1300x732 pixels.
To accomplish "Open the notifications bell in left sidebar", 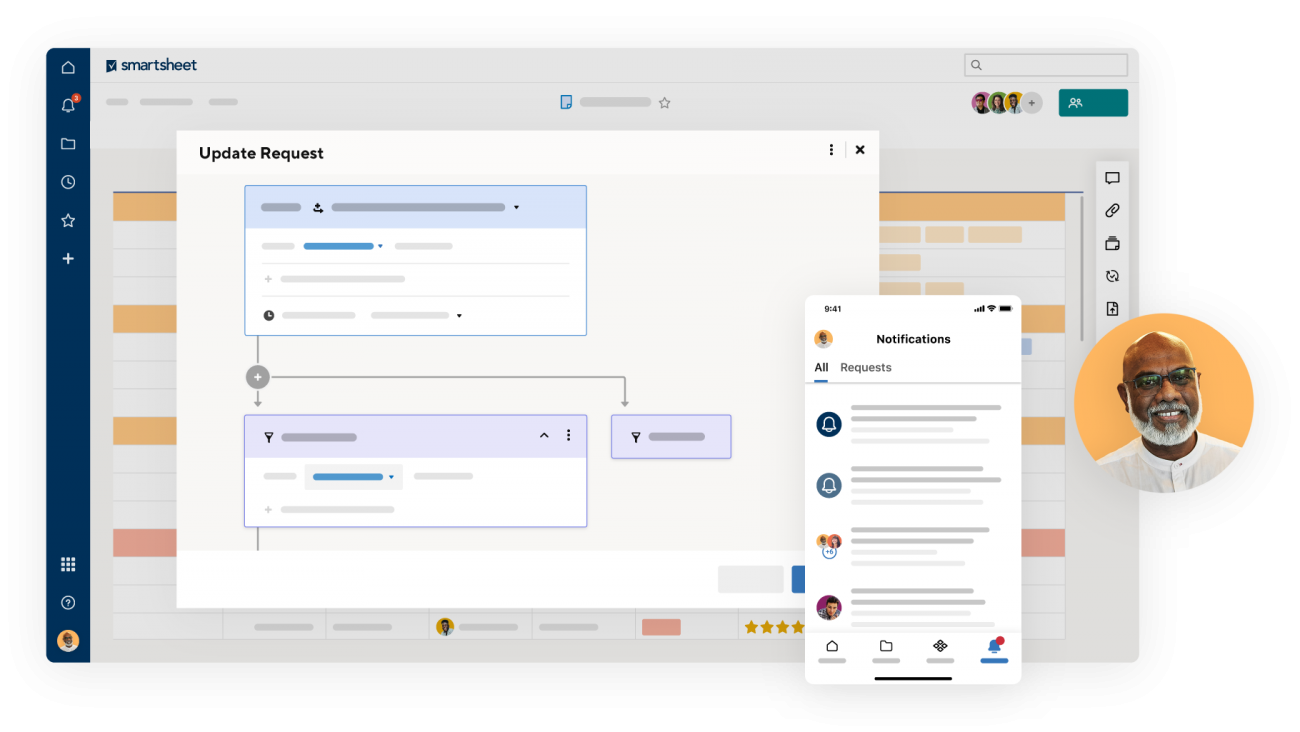I will coord(68,105).
